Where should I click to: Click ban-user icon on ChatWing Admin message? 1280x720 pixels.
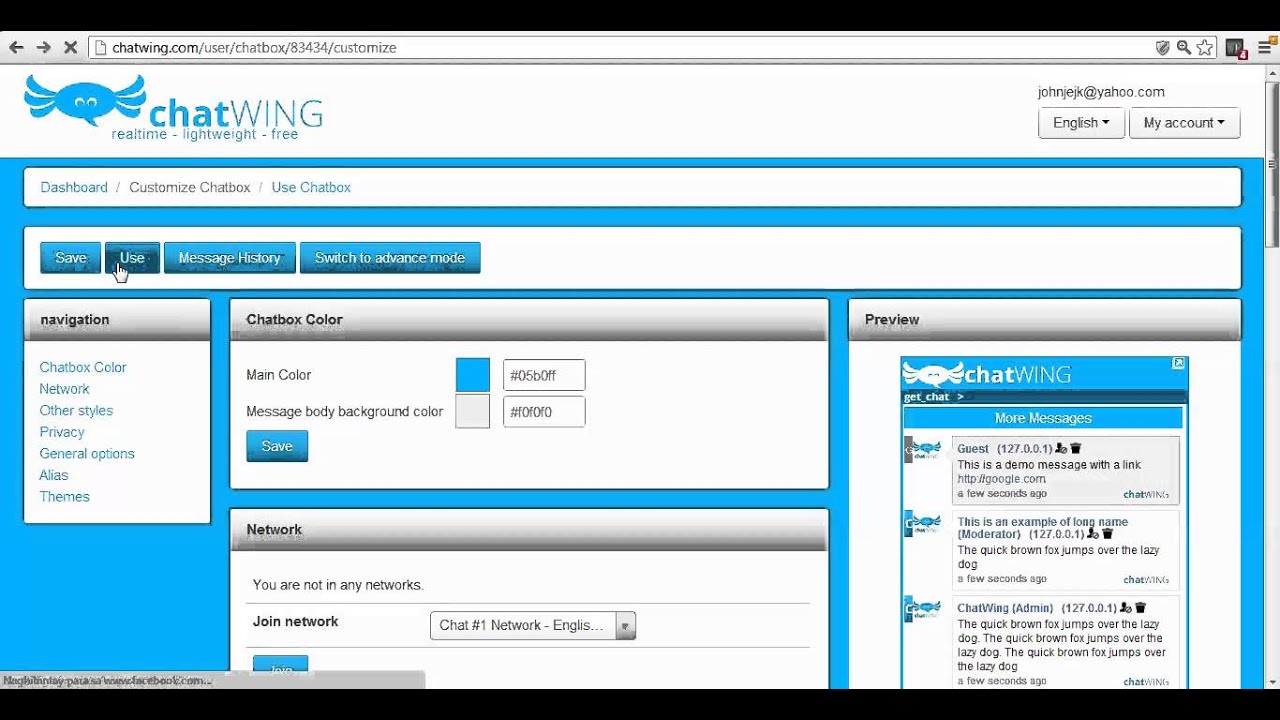pyautogui.click(x=1126, y=608)
